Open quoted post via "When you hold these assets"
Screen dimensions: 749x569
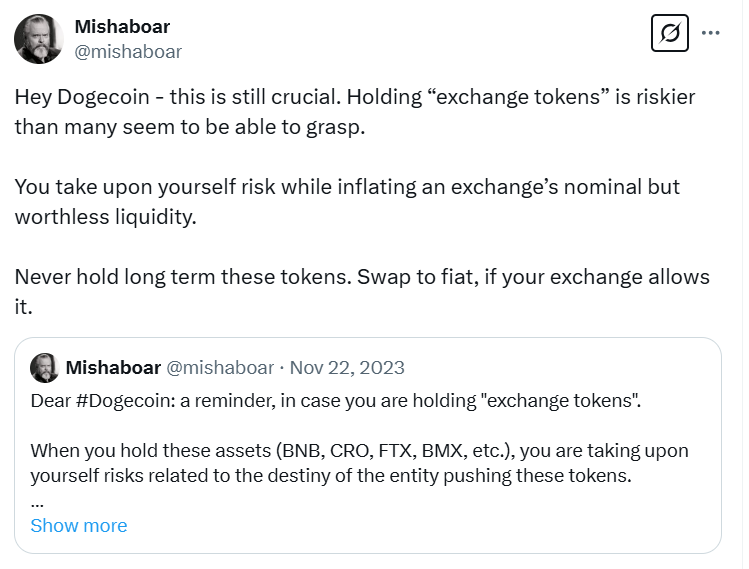click(150, 451)
